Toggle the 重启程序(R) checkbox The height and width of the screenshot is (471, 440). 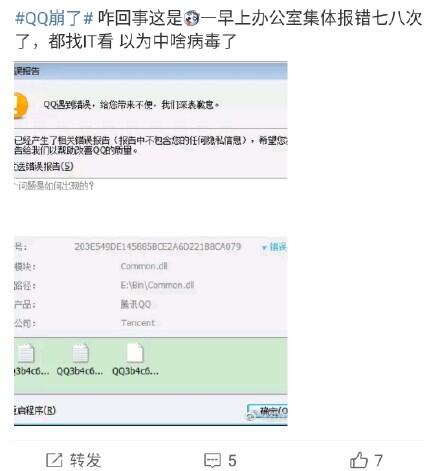(35, 410)
